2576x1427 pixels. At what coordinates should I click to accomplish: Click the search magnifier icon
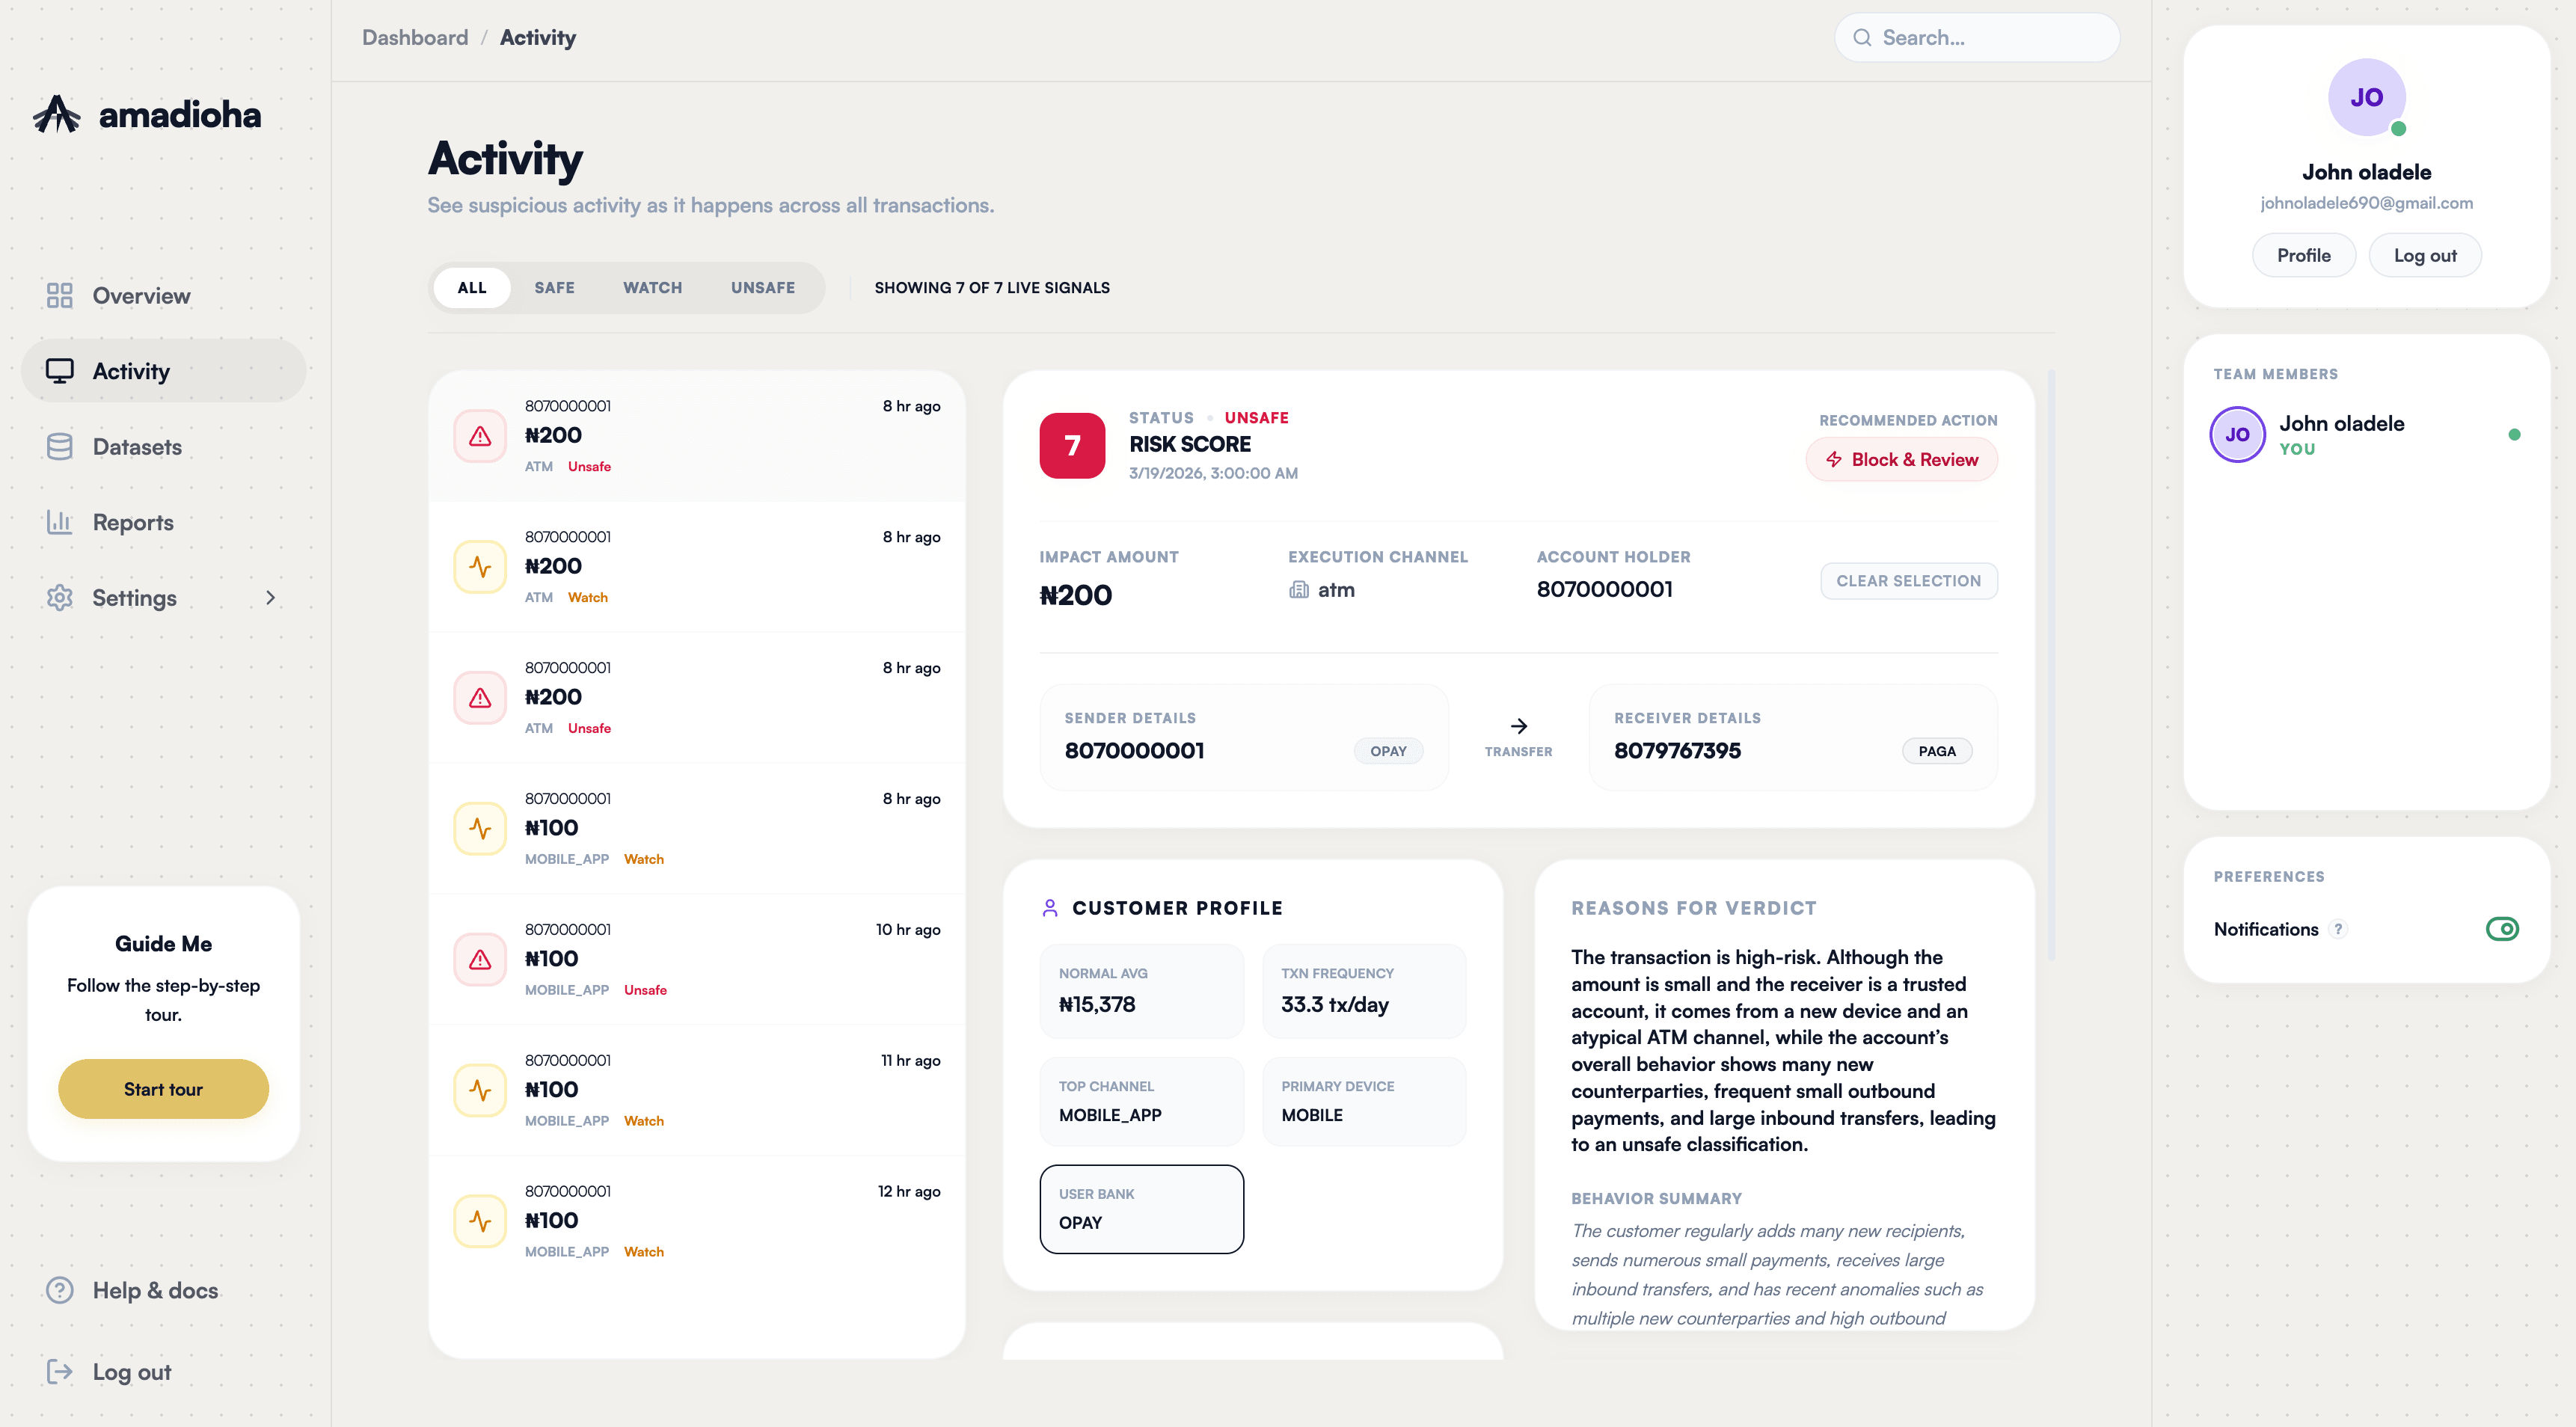[1861, 38]
